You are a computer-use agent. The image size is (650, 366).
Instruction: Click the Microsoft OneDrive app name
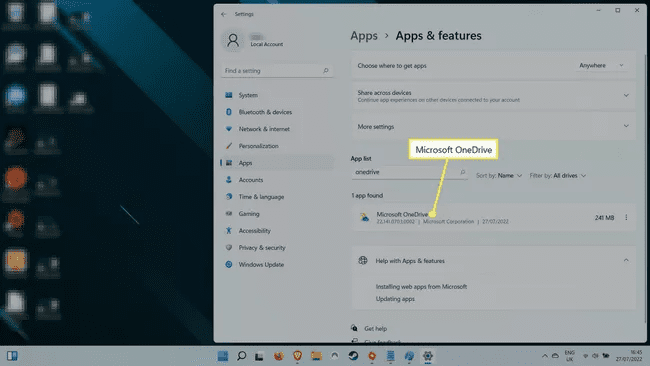402,214
